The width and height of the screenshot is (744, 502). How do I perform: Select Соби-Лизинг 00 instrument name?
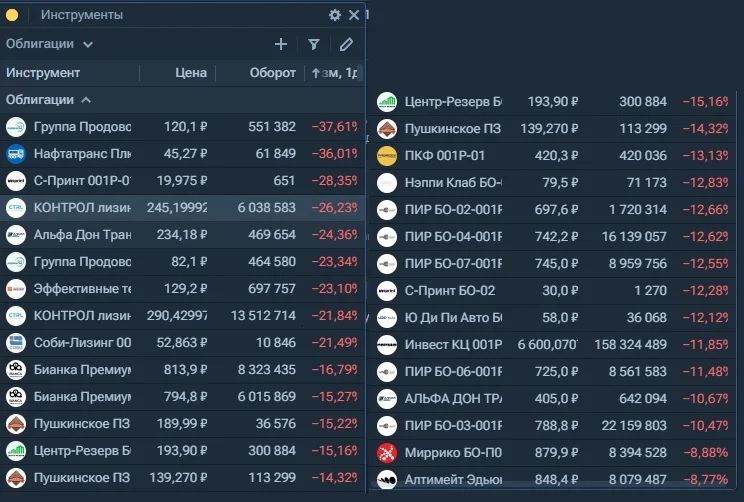[82, 343]
